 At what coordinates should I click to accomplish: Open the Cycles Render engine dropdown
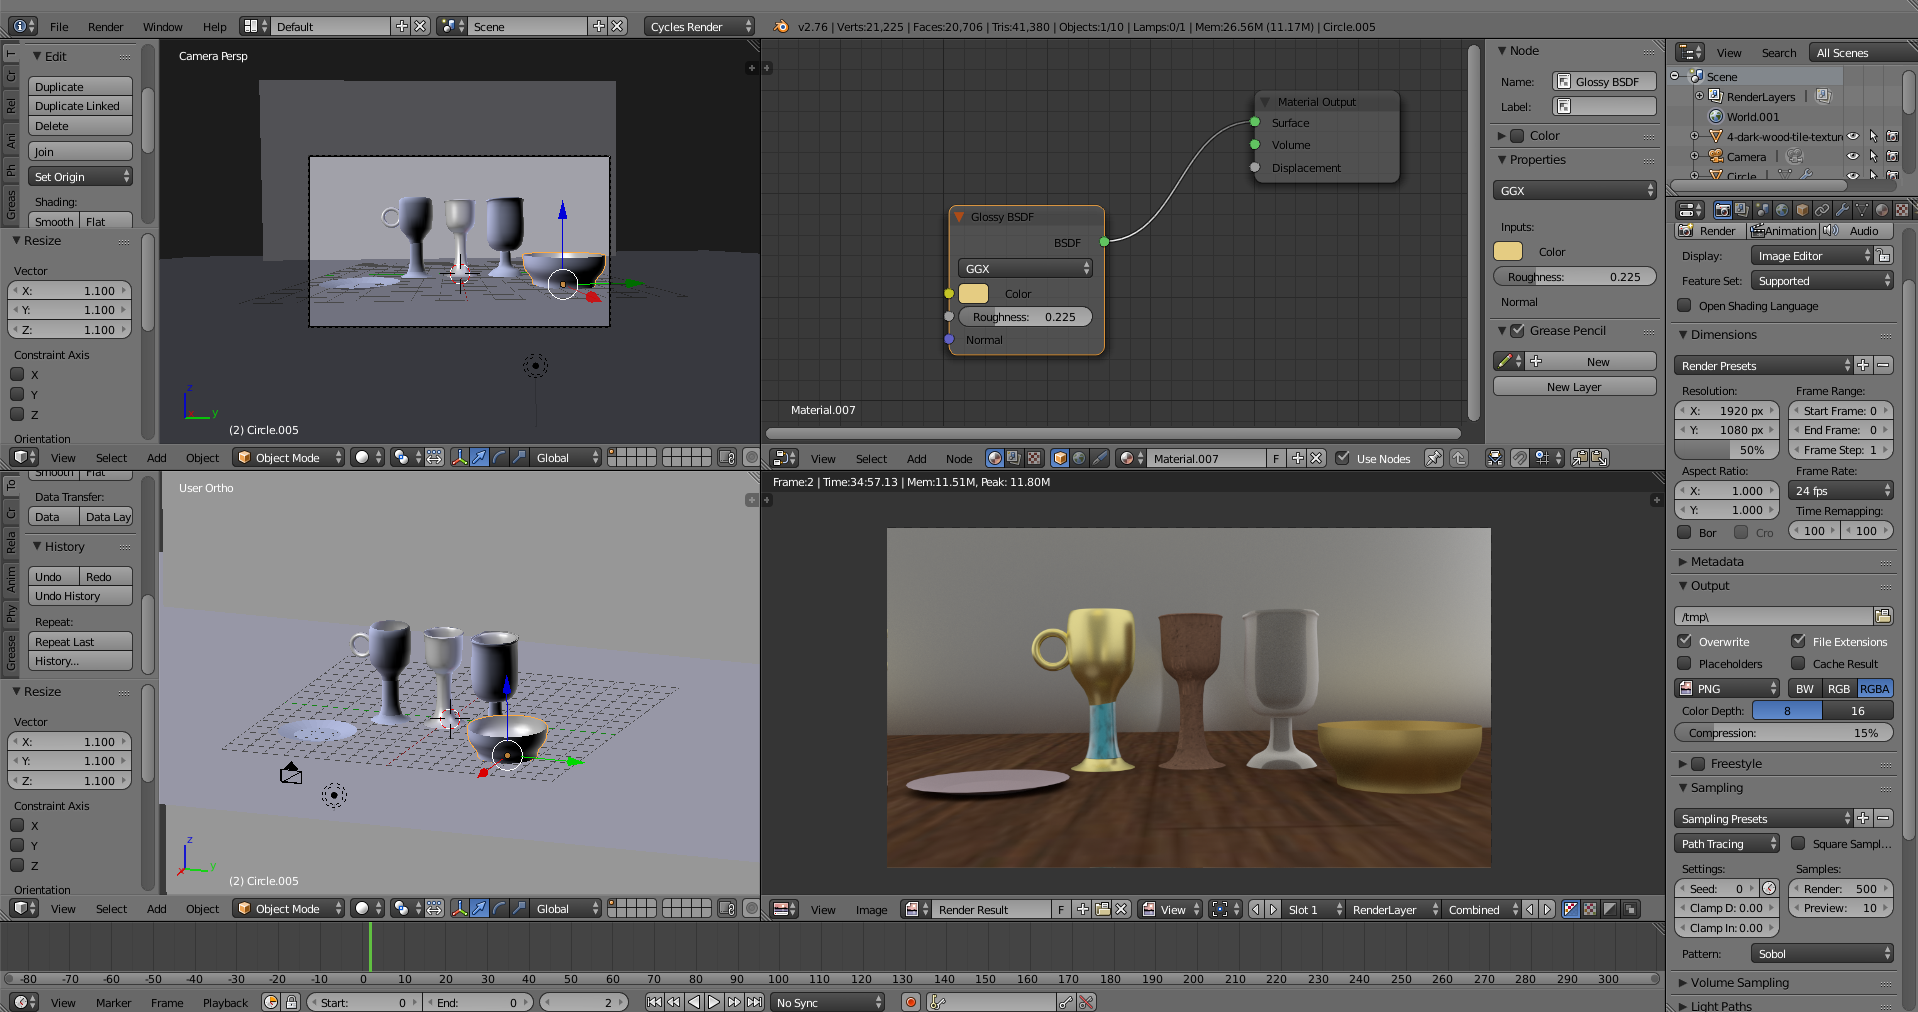tap(700, 27)
